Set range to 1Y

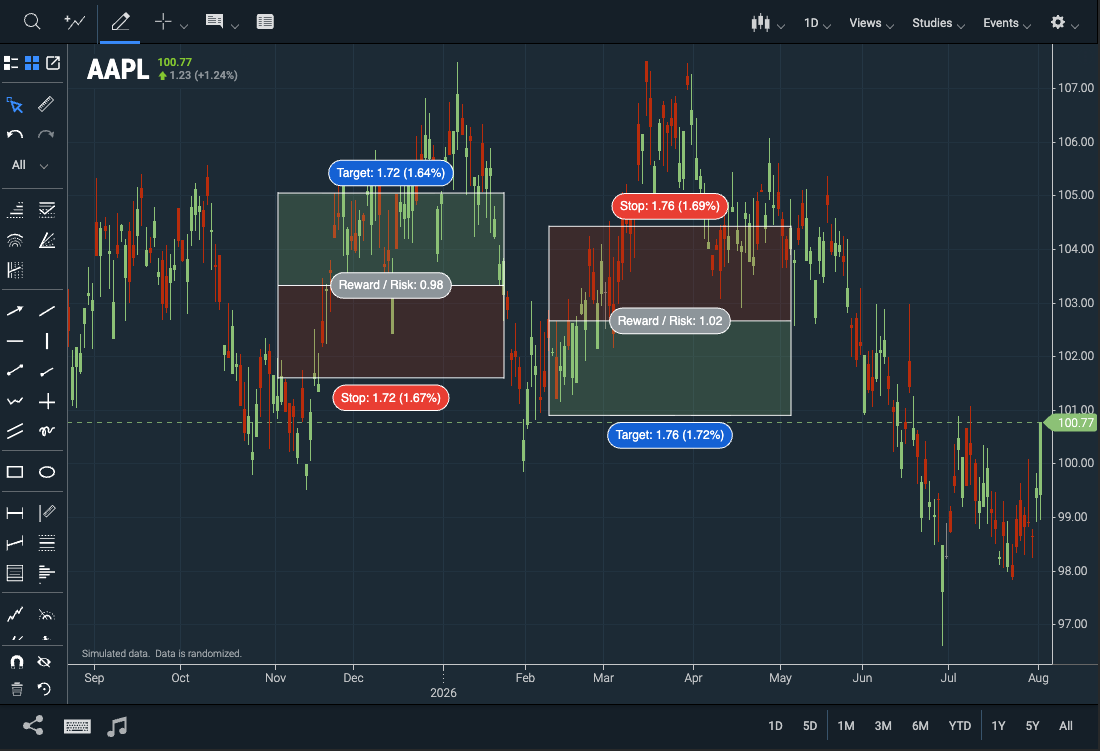998,726
